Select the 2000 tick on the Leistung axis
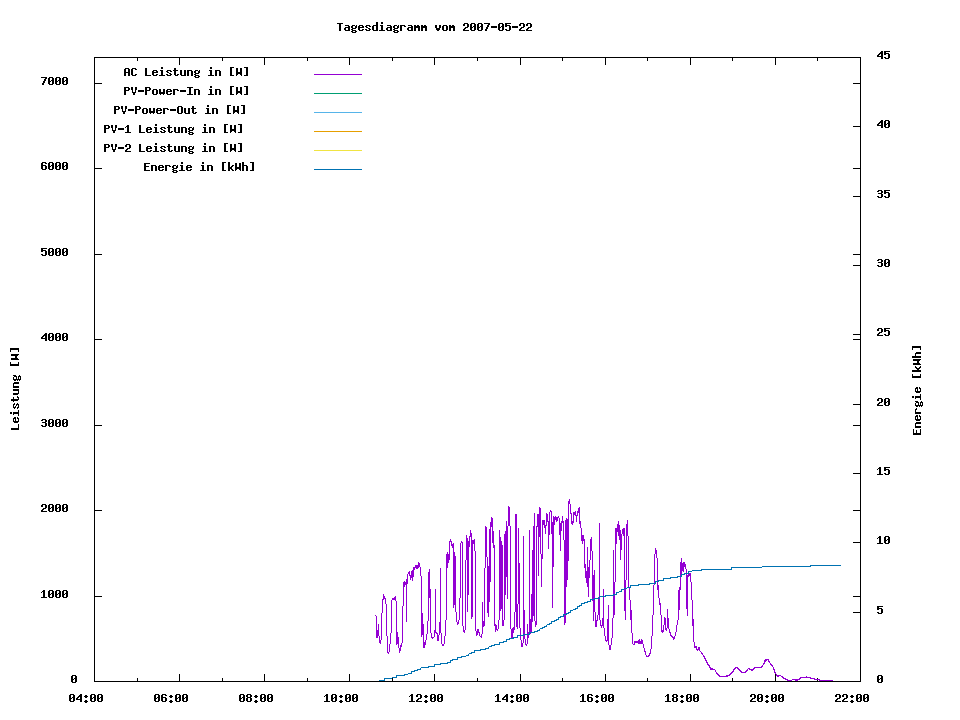The width and height of the screenshot is (960, 720). tap(54, 509)
